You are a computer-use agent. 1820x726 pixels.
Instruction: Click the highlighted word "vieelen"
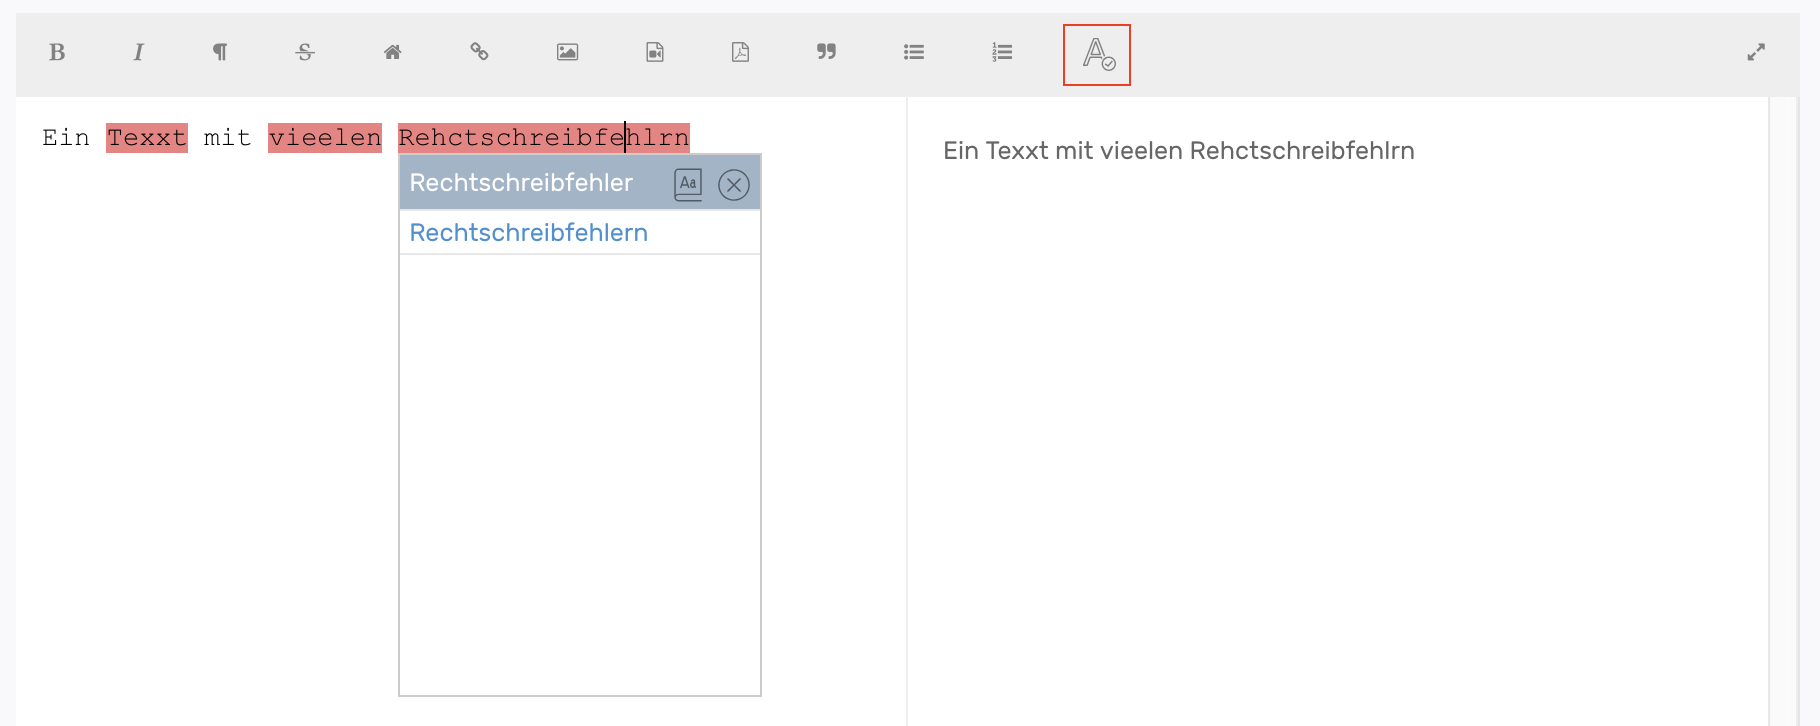tap(325, 138)
